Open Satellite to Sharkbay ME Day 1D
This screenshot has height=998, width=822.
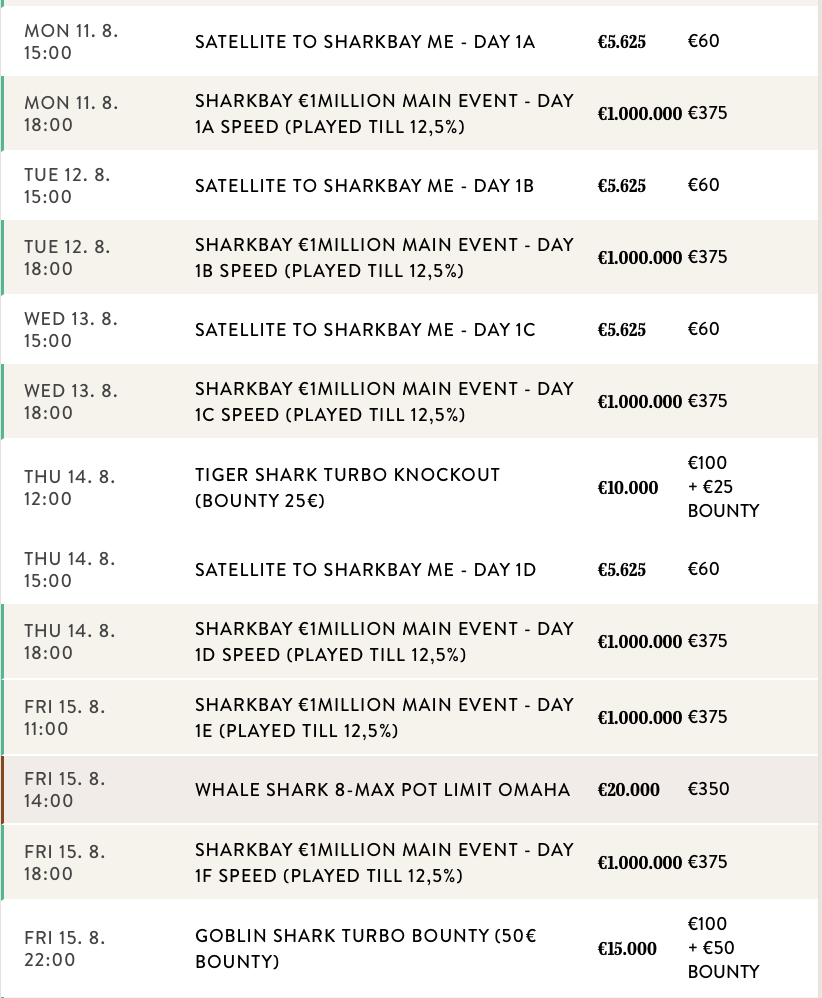tap(365, 570)
